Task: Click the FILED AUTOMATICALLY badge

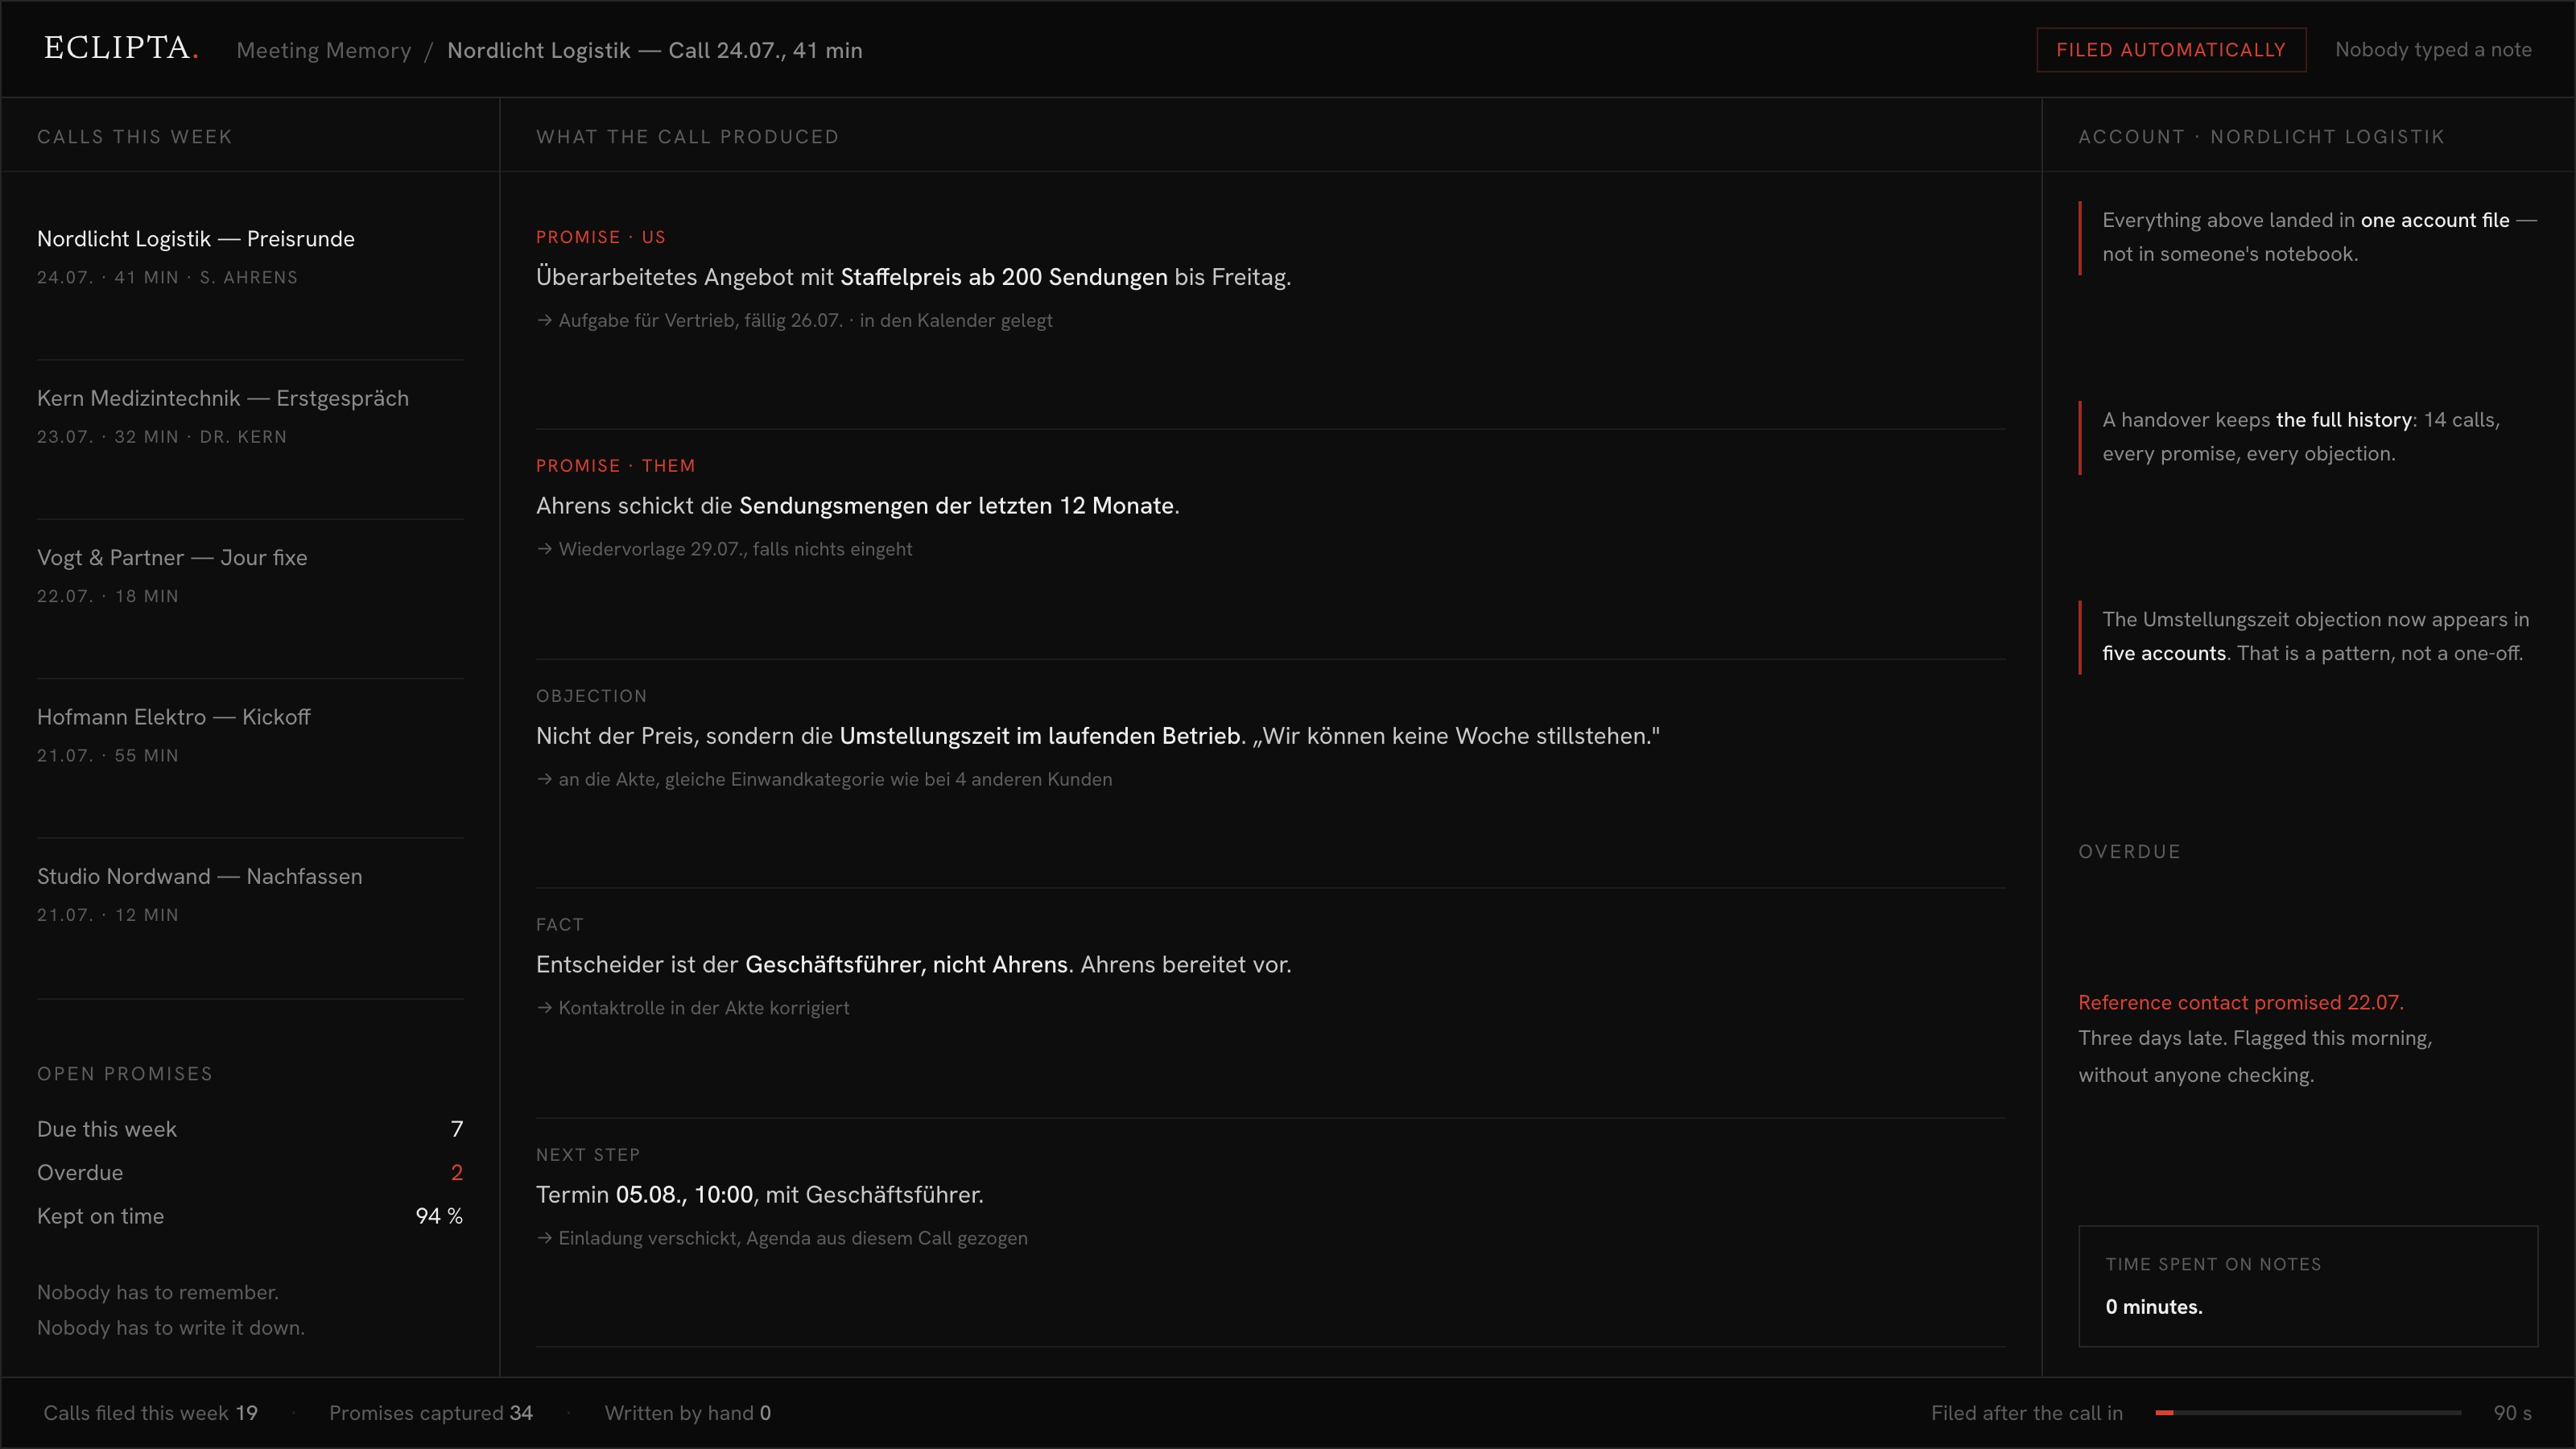Action: pyautogui.click(x=2171, y=50)
